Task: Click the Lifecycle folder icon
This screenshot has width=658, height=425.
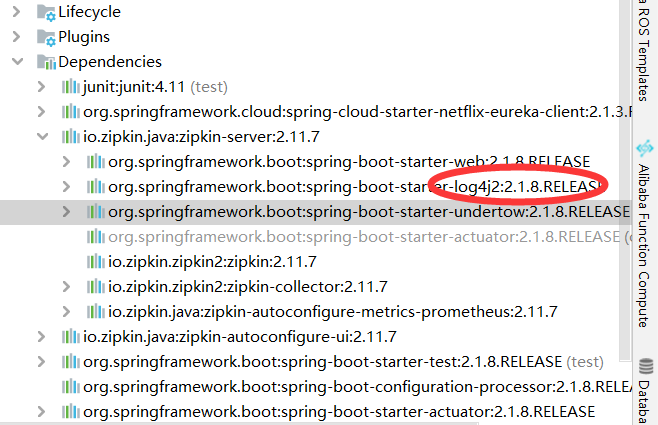Action: pyautogui.click(x=46, y=13)
